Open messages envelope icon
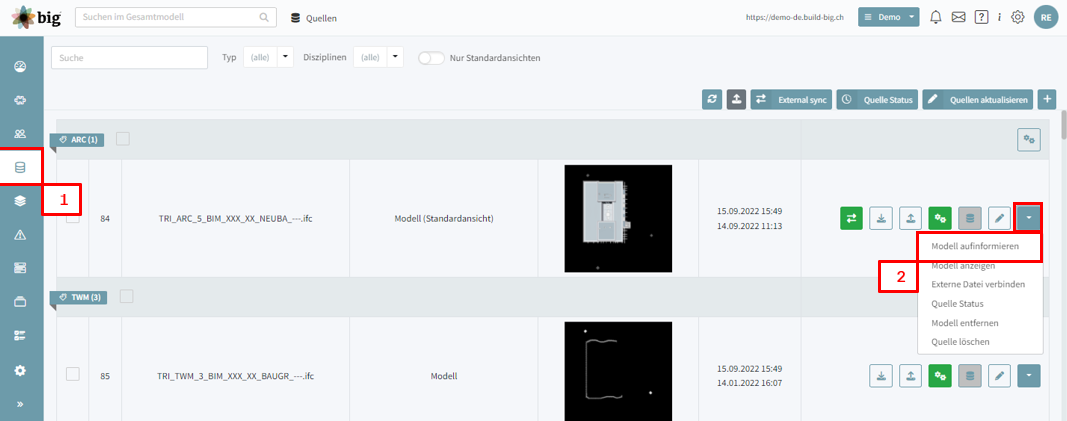The image size is (1067, 421). click(958, 18)
